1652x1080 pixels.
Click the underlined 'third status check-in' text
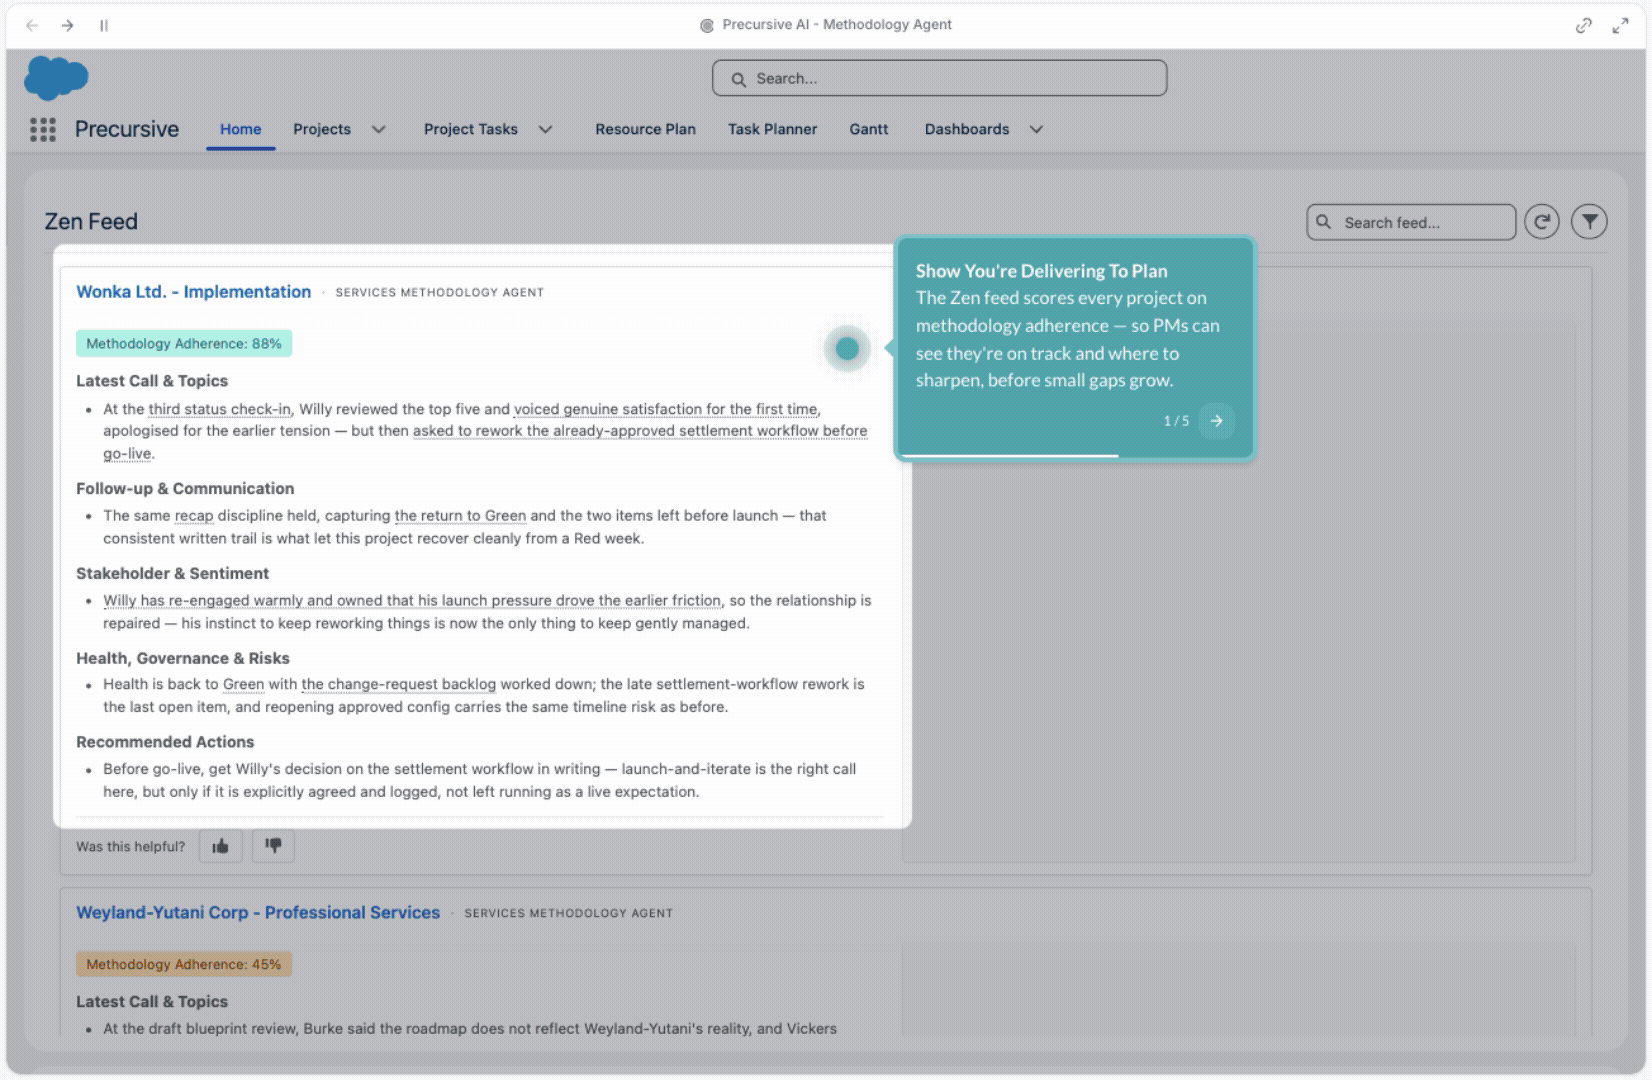219,409
